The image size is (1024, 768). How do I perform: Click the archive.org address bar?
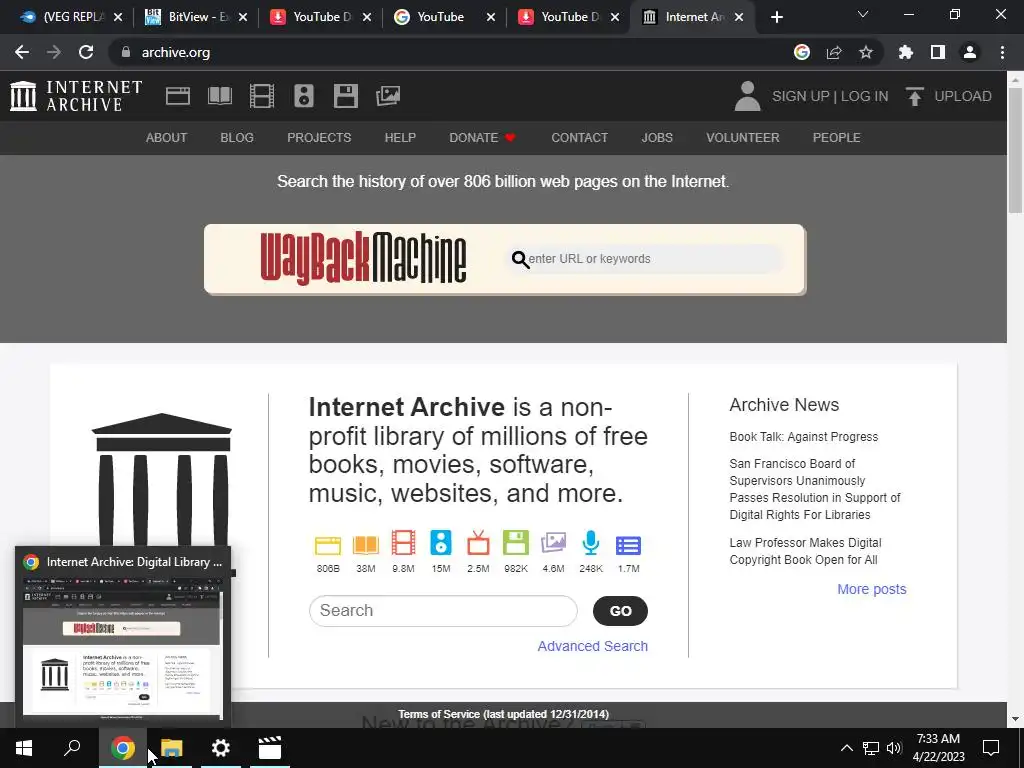point(451,52)
